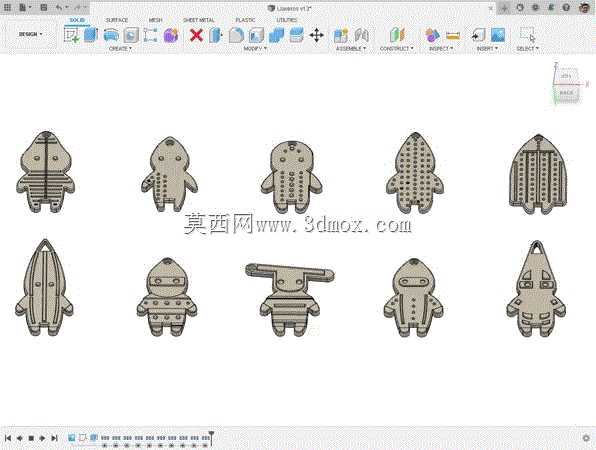Click the red X Delete tool
Screen dimensions: 596x450
click(196, 35)
